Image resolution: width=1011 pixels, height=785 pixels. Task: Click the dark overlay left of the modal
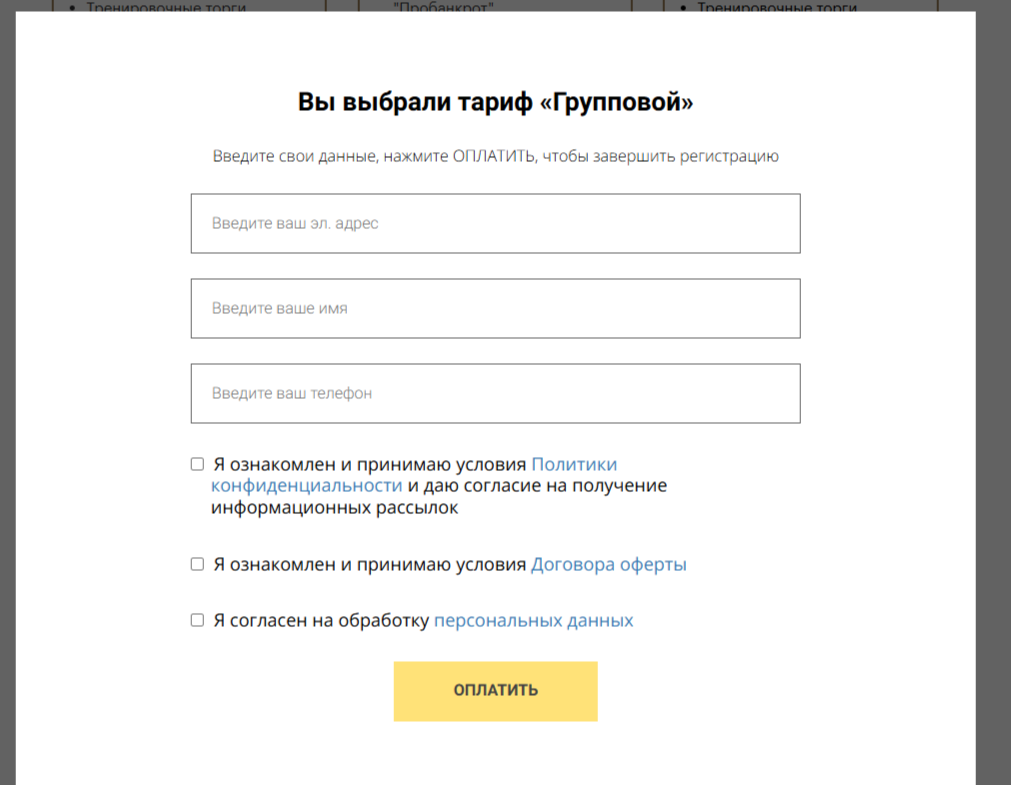coord(7,400)
